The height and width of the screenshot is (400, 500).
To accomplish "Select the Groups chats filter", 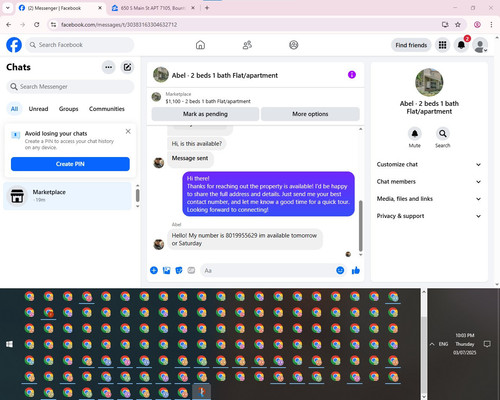I will click(x=68, y=109).
